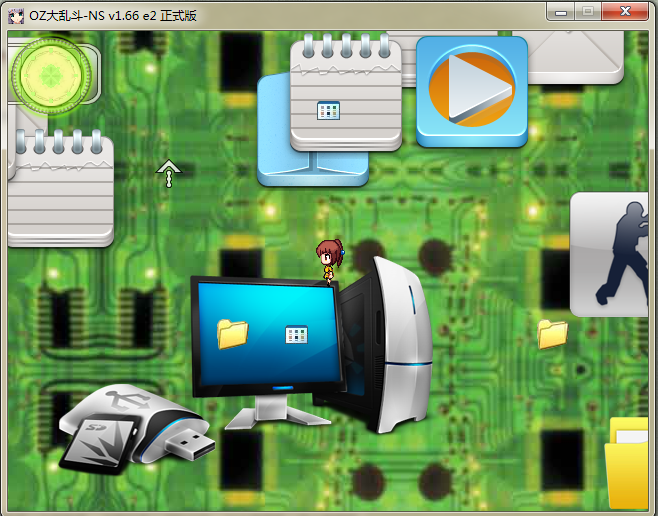658x516 pixels.
Task: Click the Counter-Strike soldier silhouette icon
Action: click(609, 255)
